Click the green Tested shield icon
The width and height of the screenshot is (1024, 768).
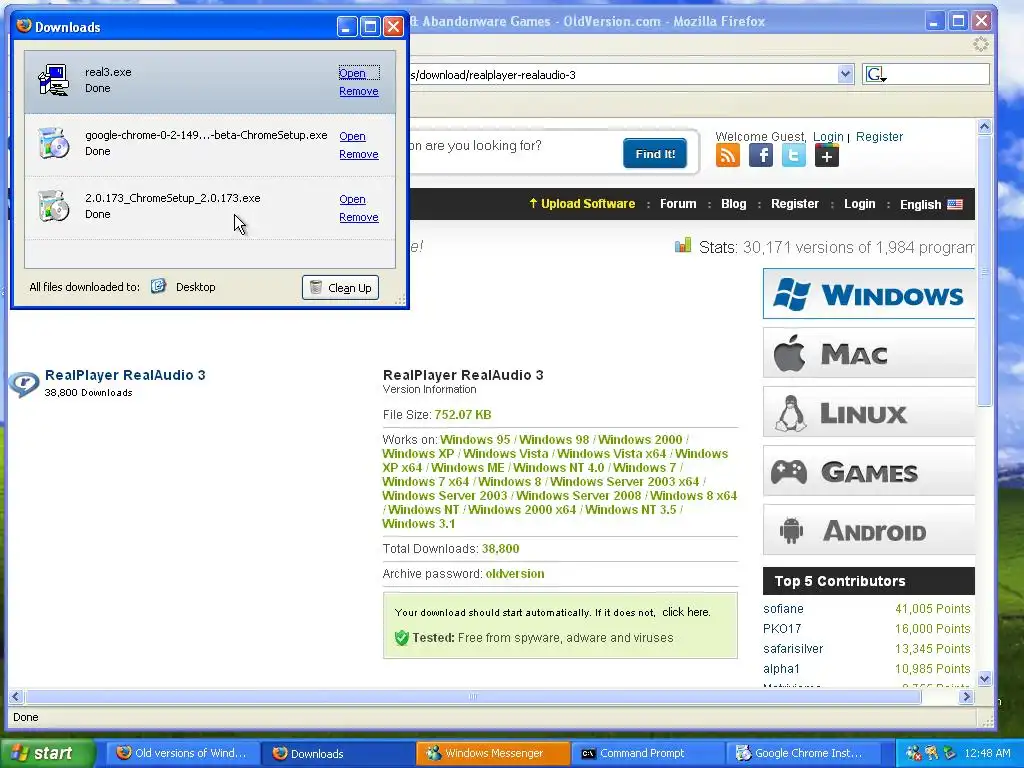402,638
